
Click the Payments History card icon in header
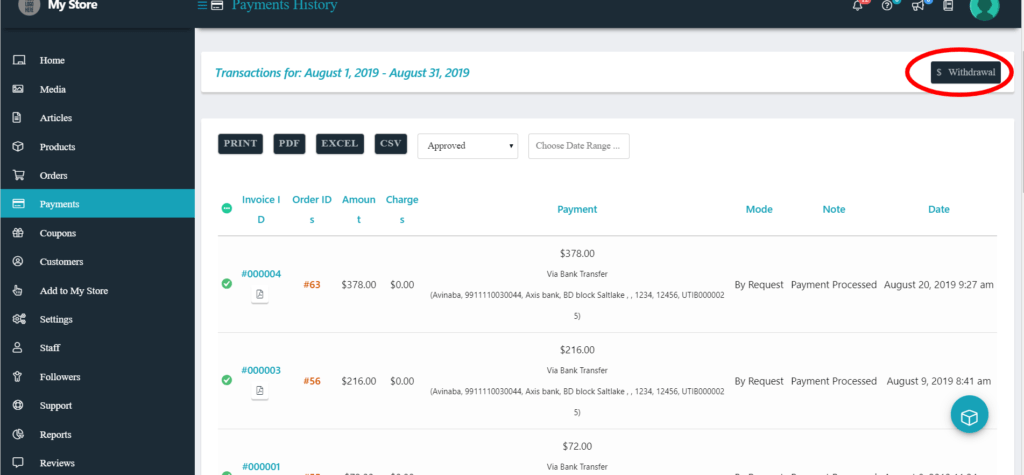[x=218, y=6]
